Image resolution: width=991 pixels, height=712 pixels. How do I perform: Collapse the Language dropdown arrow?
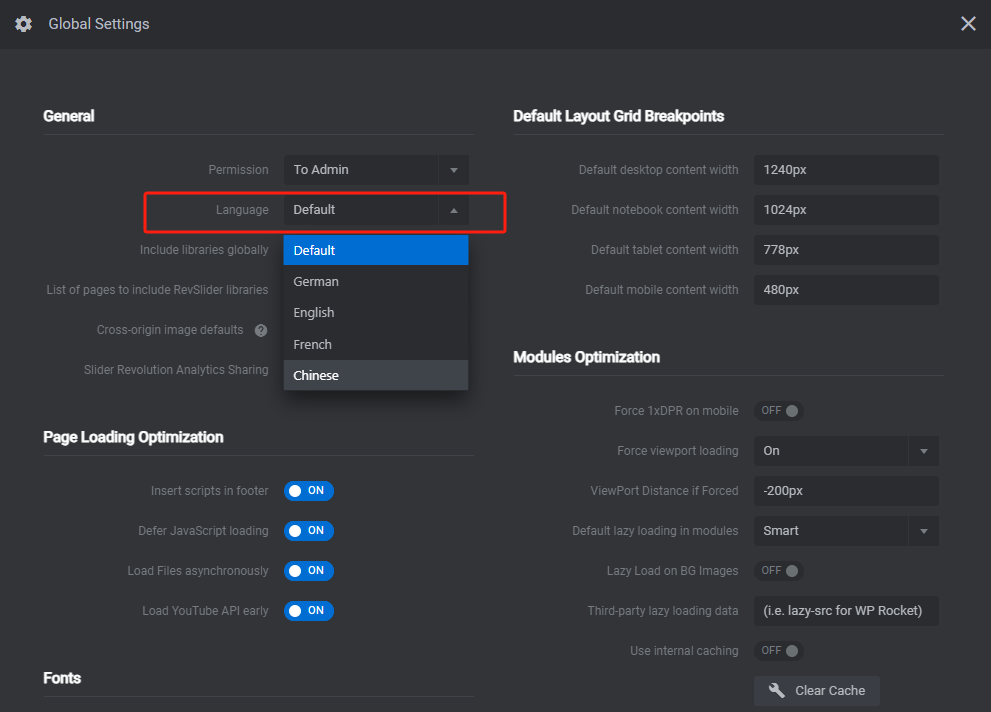453,210
